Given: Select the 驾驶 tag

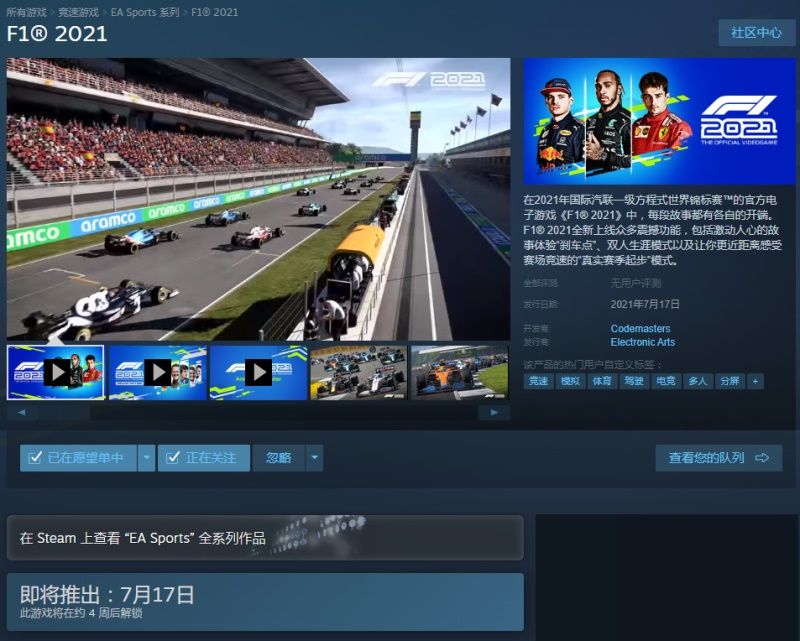Looking at the screenshot, I should (634, 381).
